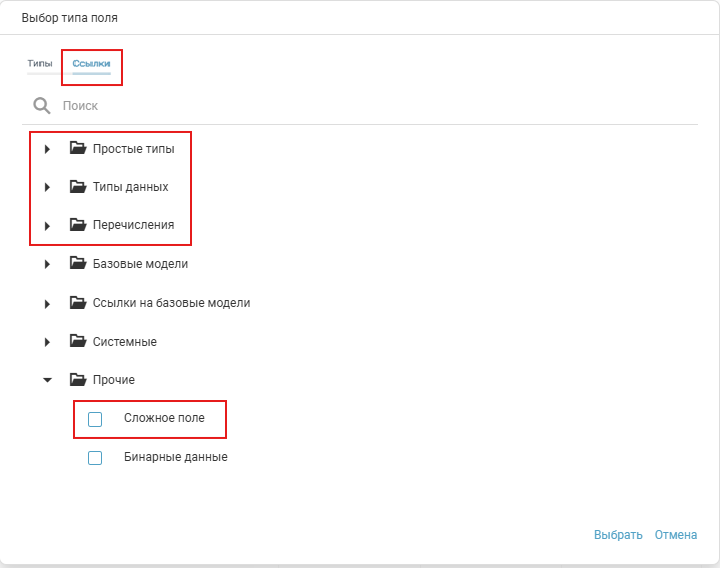Screen dimensions: 720x568
Task: Click the magnifying glass search icon
Action: point(41,105)
